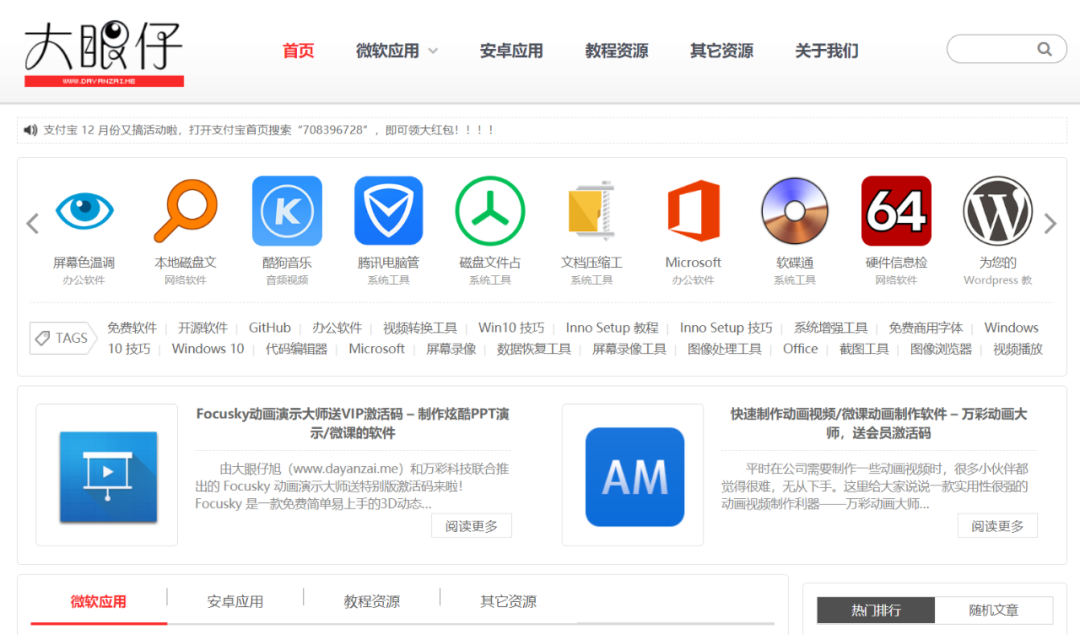Open the 首页 menu item
The width and height of the screenshot is (1080, 635).
tap(298, 50)
